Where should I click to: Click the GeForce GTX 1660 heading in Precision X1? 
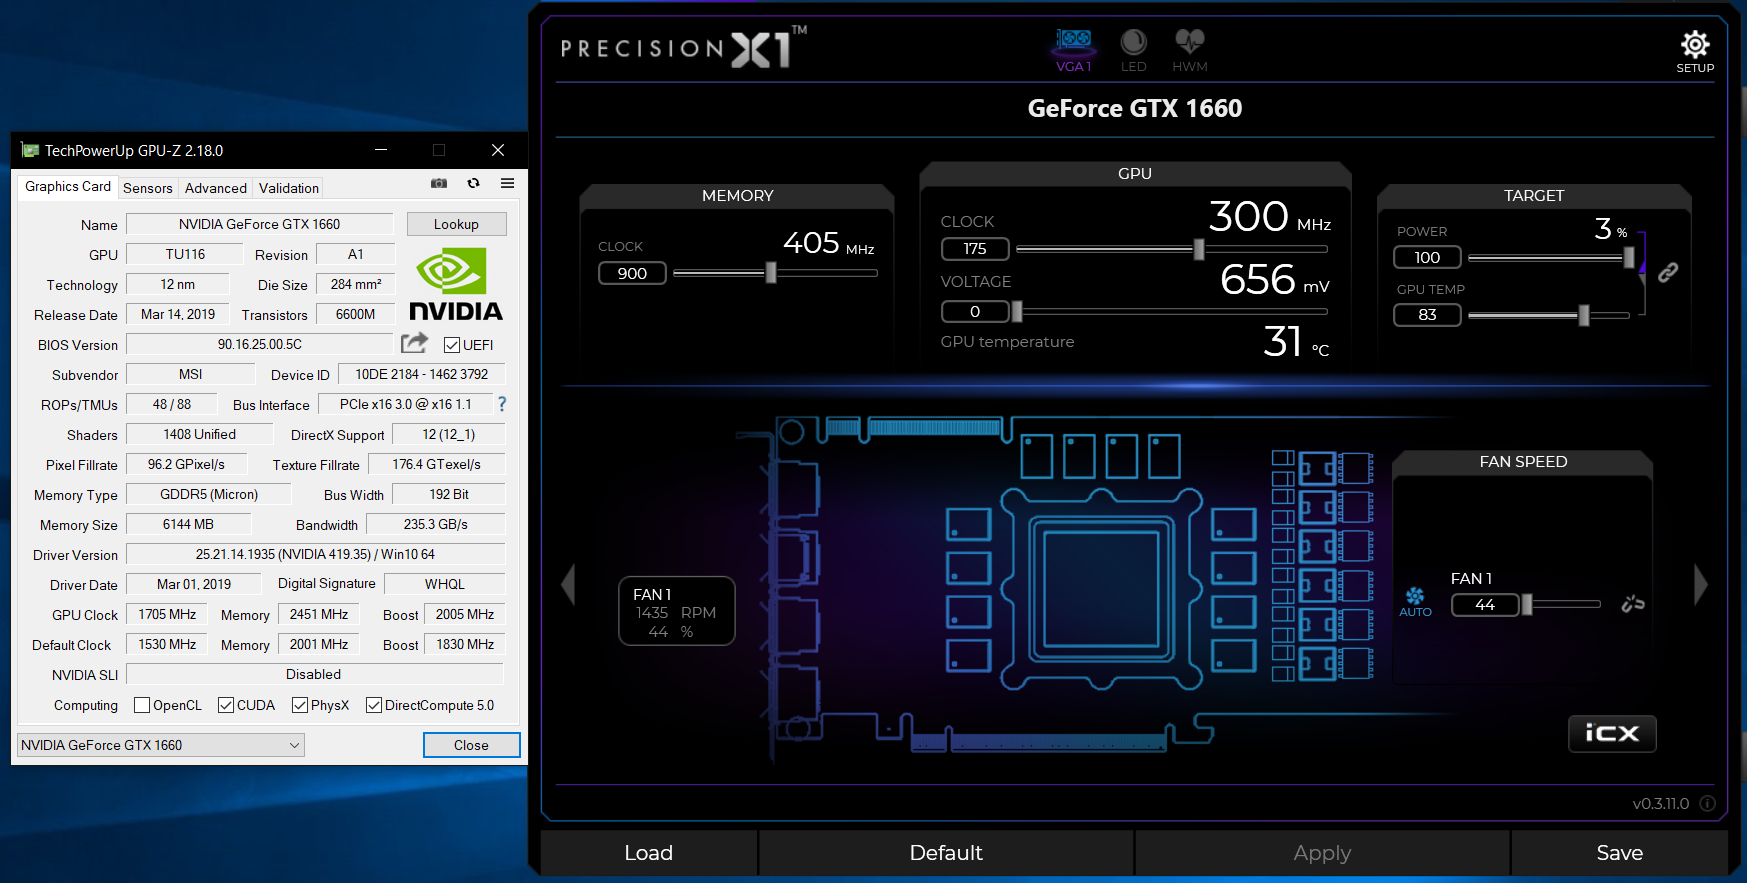1135,108
